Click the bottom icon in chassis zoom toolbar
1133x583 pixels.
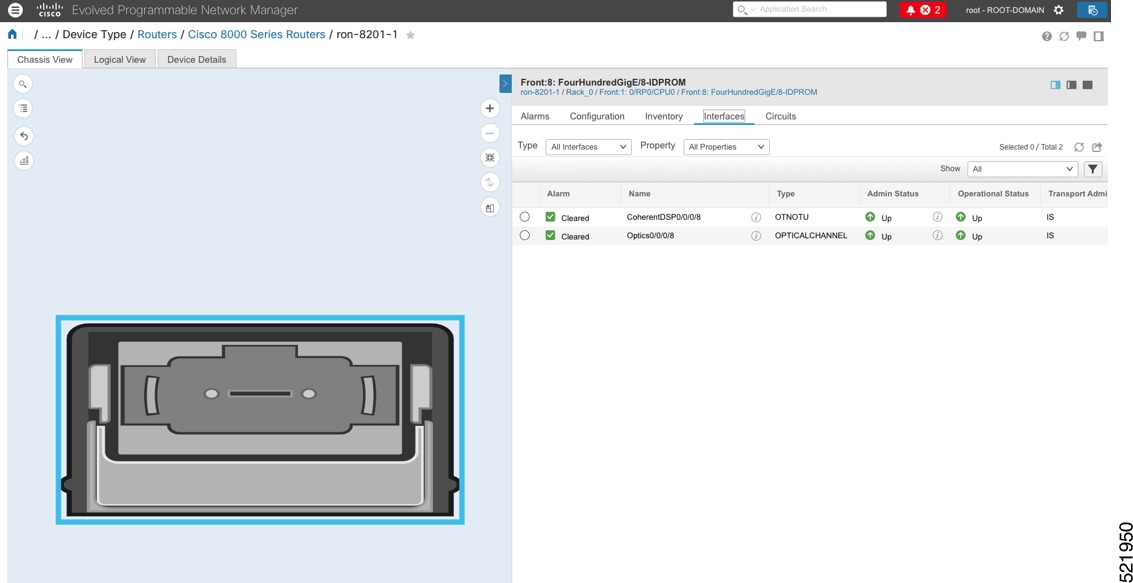[x=490, y=208]
